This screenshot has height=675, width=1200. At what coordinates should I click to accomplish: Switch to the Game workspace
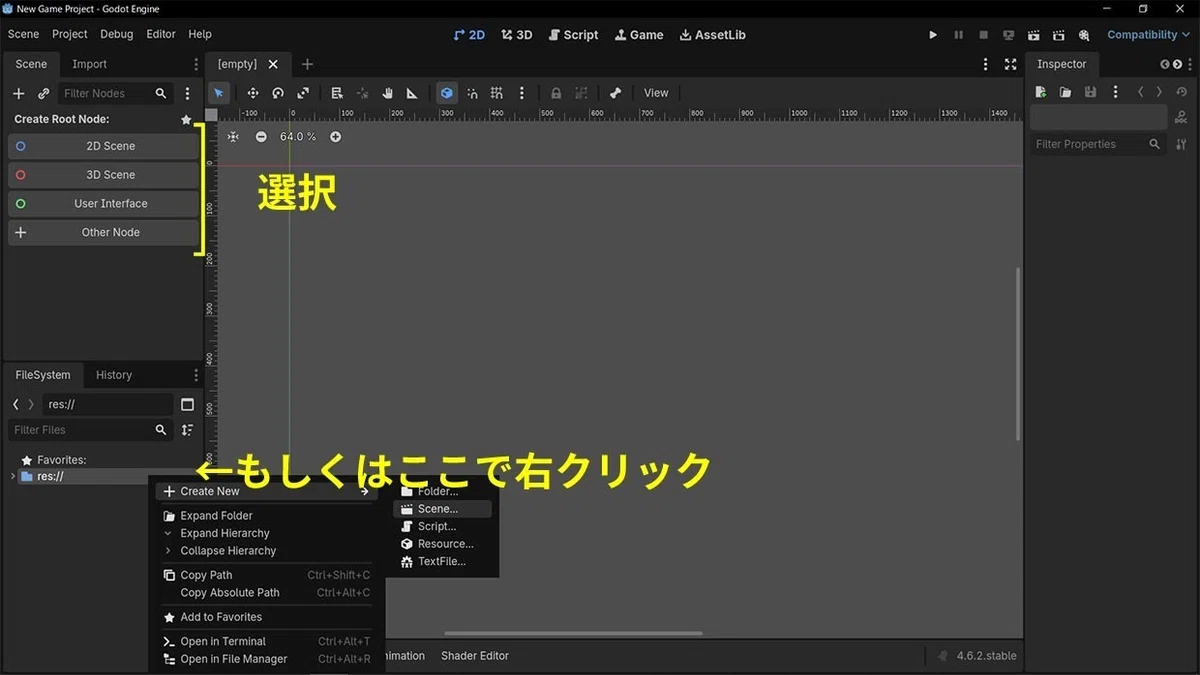[639, 35]
